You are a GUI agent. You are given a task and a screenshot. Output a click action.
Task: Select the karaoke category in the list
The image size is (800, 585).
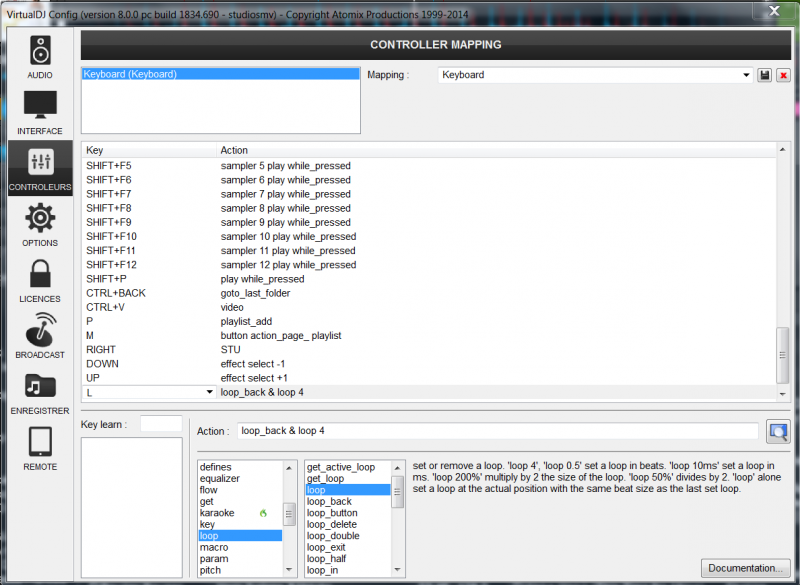tap(217, 513)
